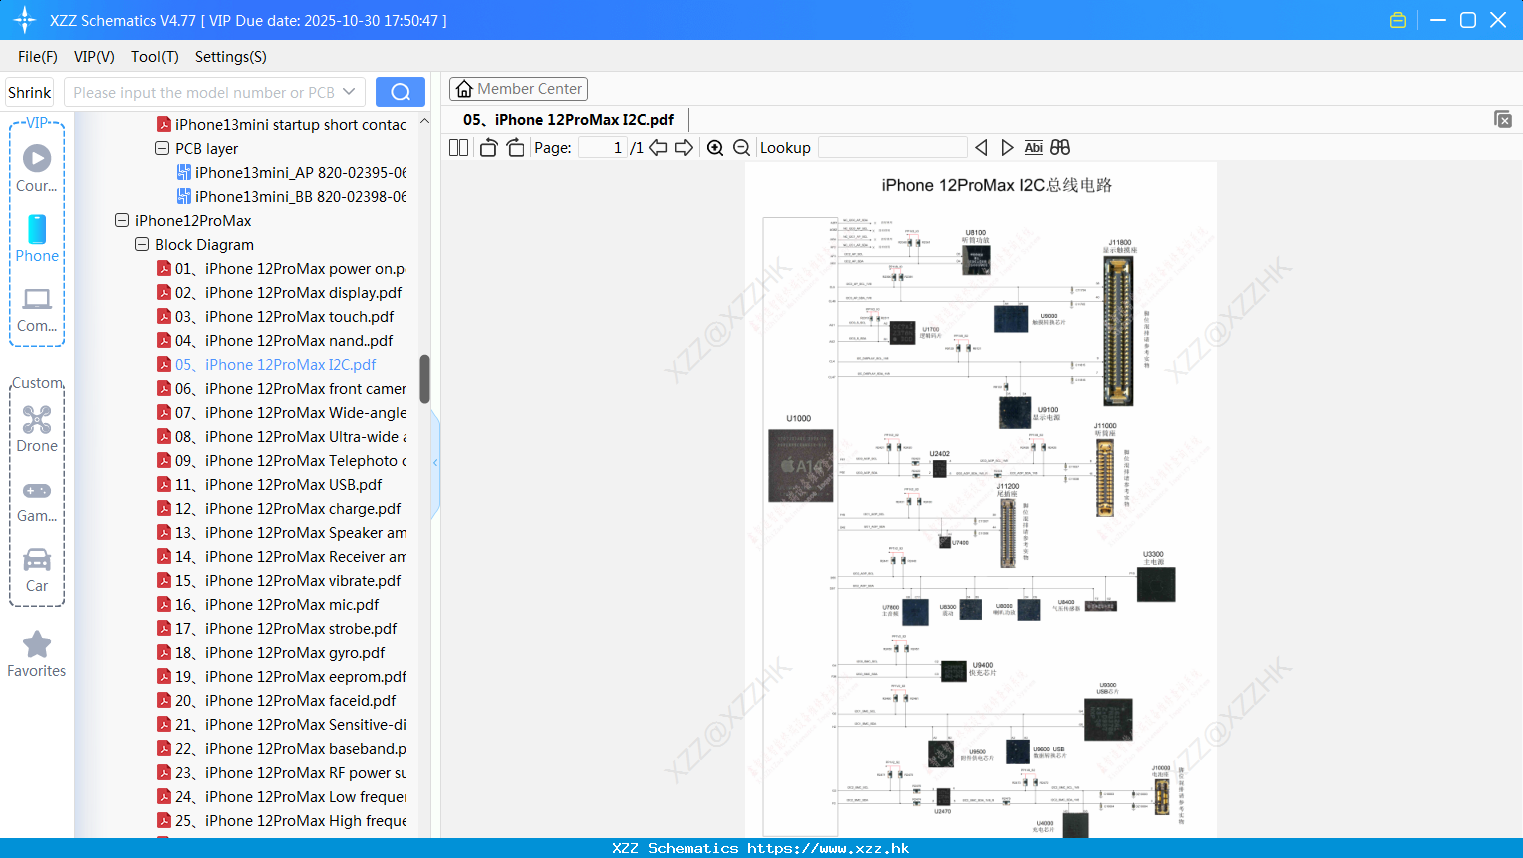Click the A14 U1000 chip in schematic
Screen dimensions: 1523x858
[x=800, y=465]
